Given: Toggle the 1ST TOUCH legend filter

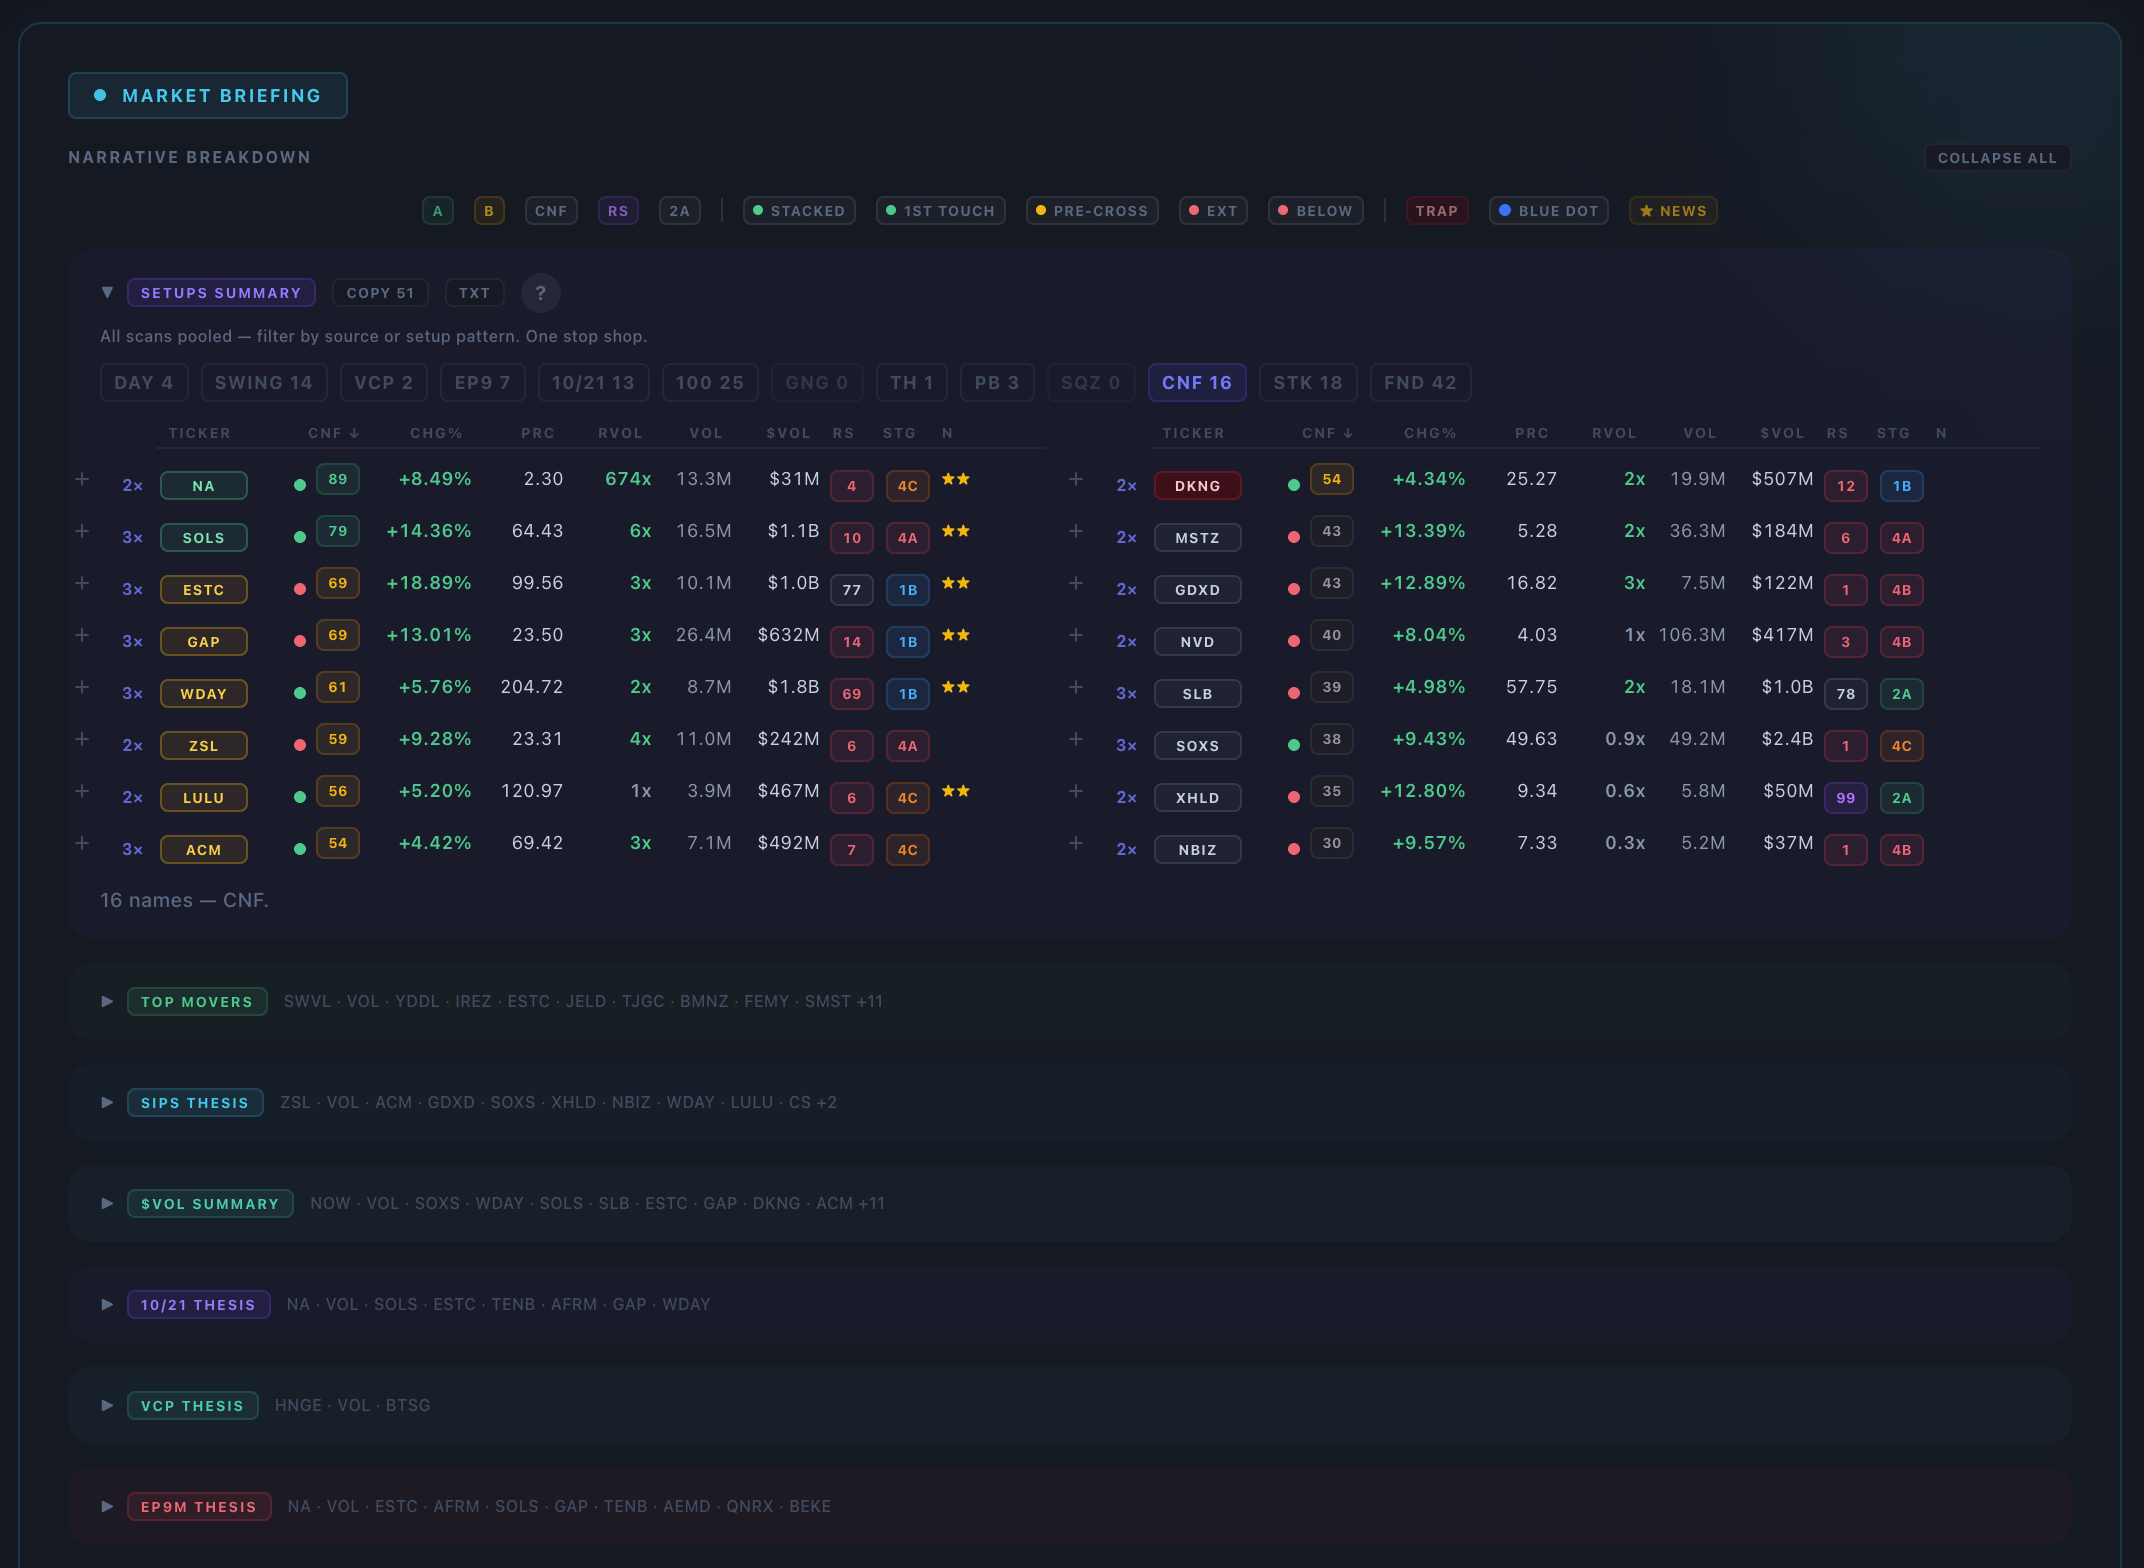Looking at the screenshot, I should [x=941, y=211].
